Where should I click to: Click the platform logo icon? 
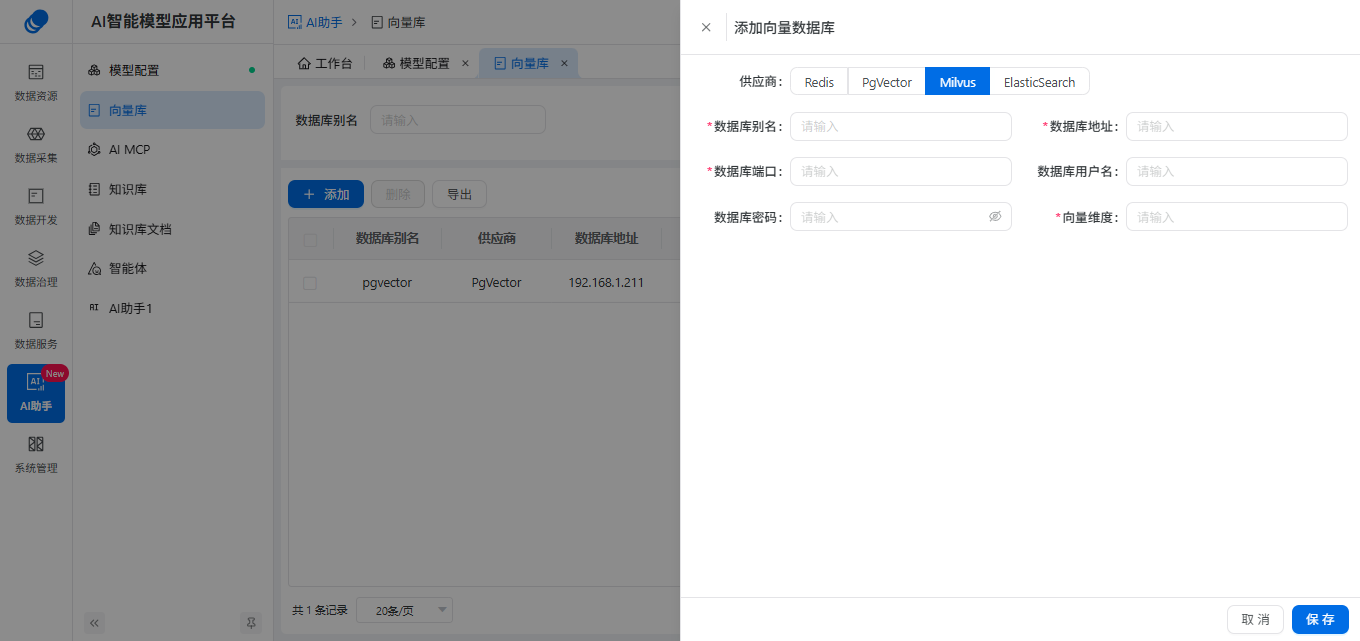(x=36, y=21)
